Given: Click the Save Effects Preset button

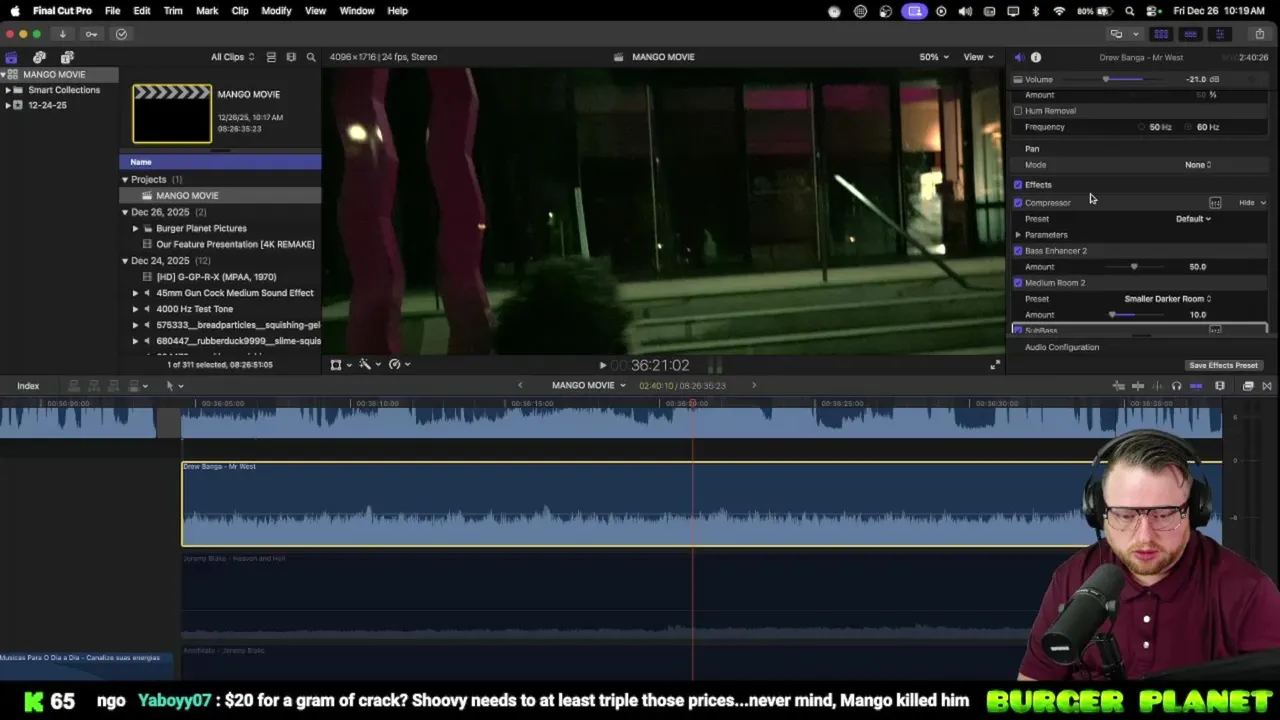Looking at the screenshot, I should 1223,365.
